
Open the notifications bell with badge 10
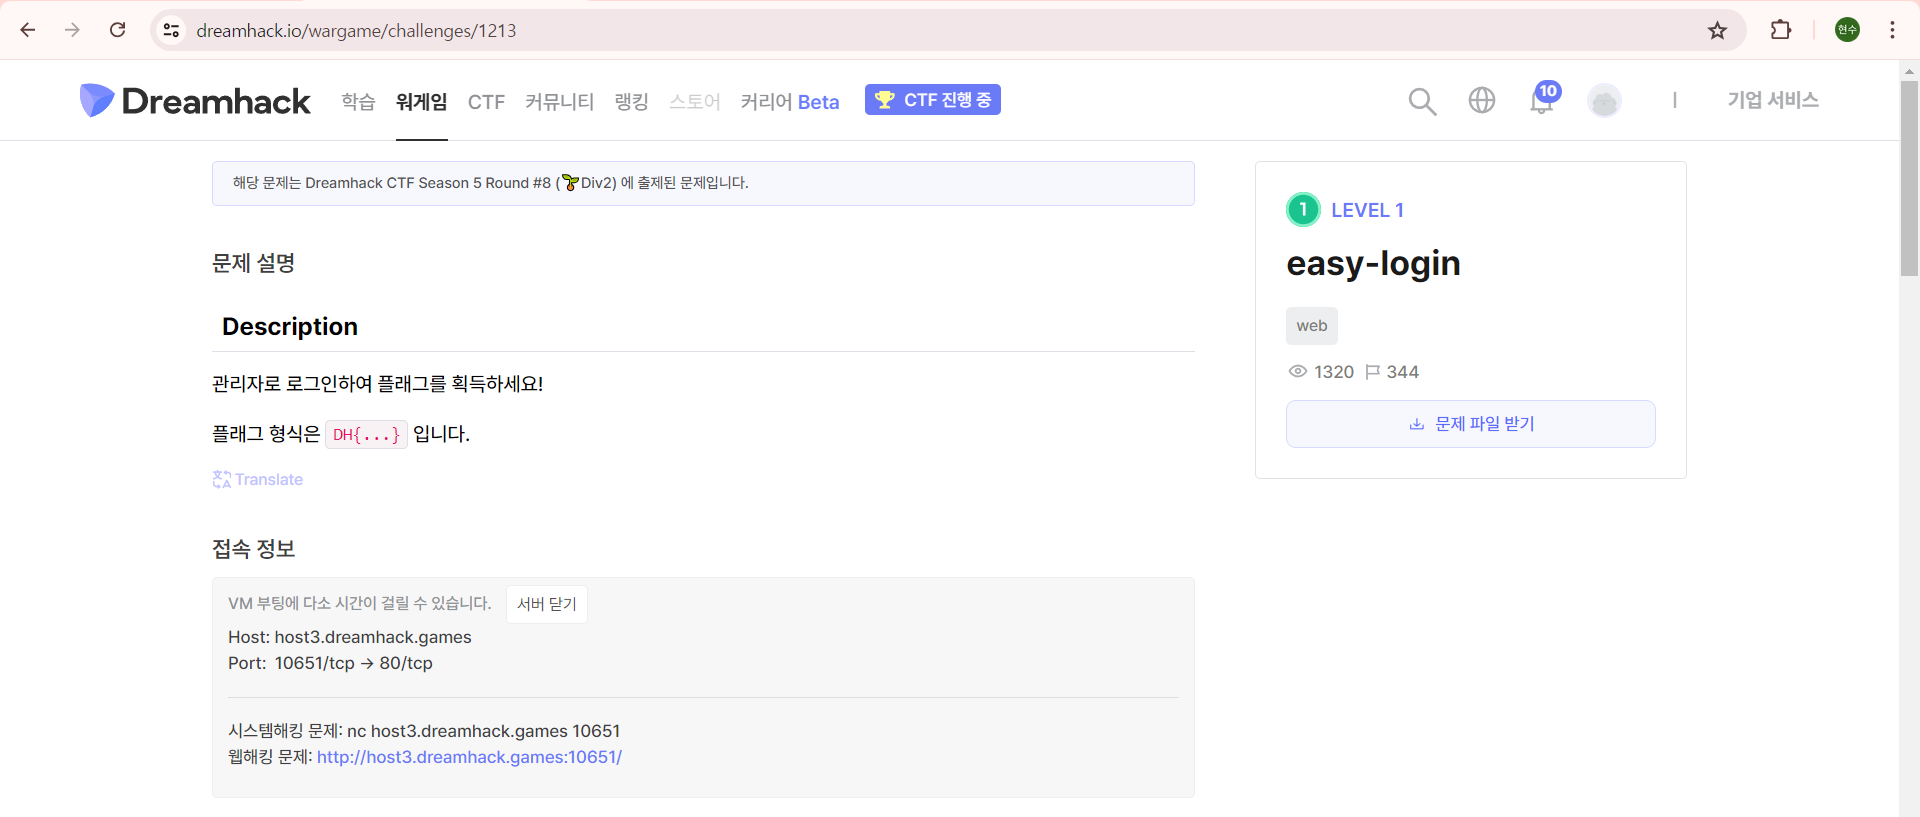click(x=1543, y=99)
